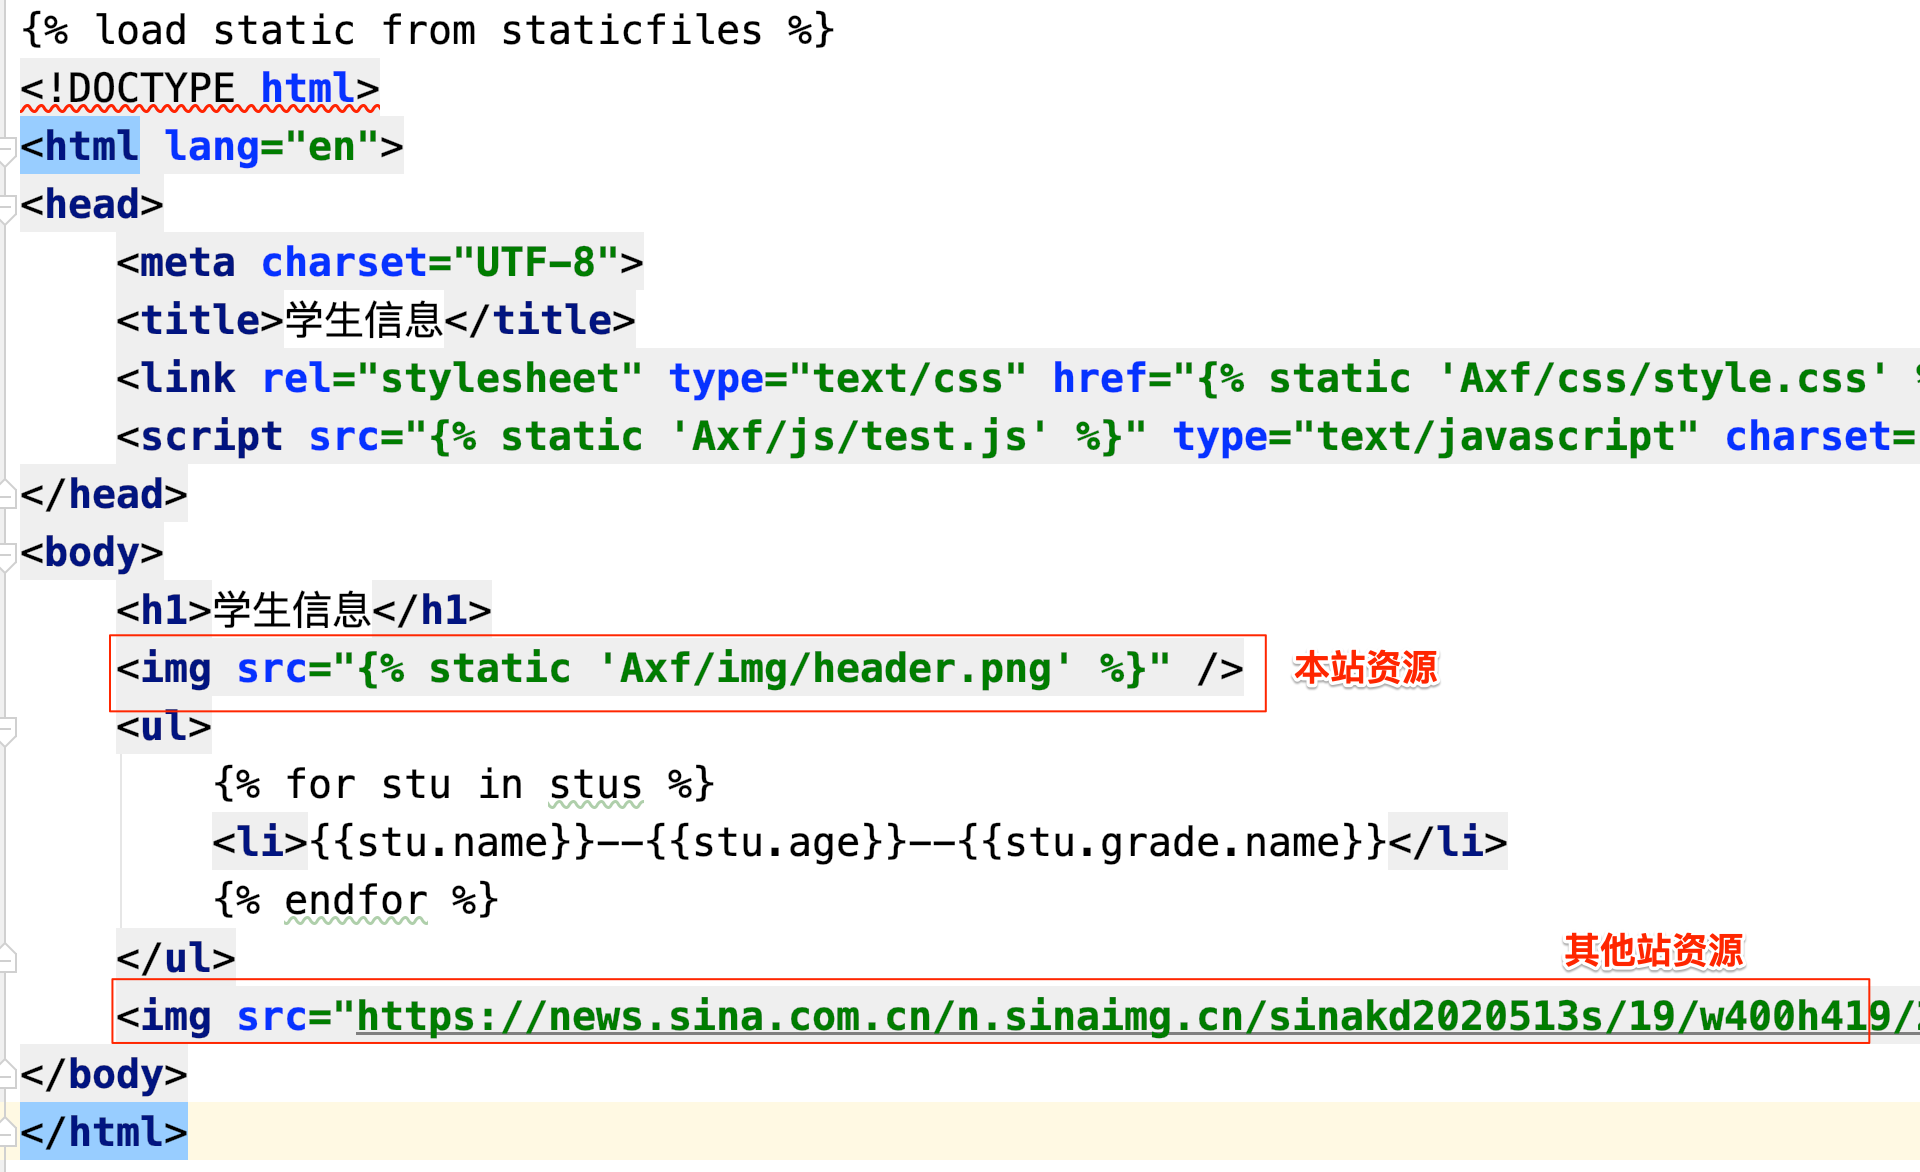This screenshot has height=1172, width=1920.
Task: Click the Axf/css/style.css path string
Action: [x=1662, y=379]
